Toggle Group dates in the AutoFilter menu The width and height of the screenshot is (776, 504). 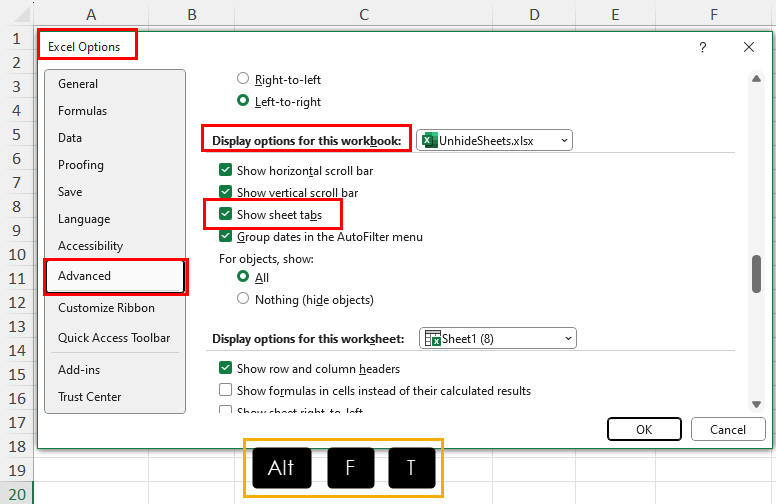pos(225,236)
